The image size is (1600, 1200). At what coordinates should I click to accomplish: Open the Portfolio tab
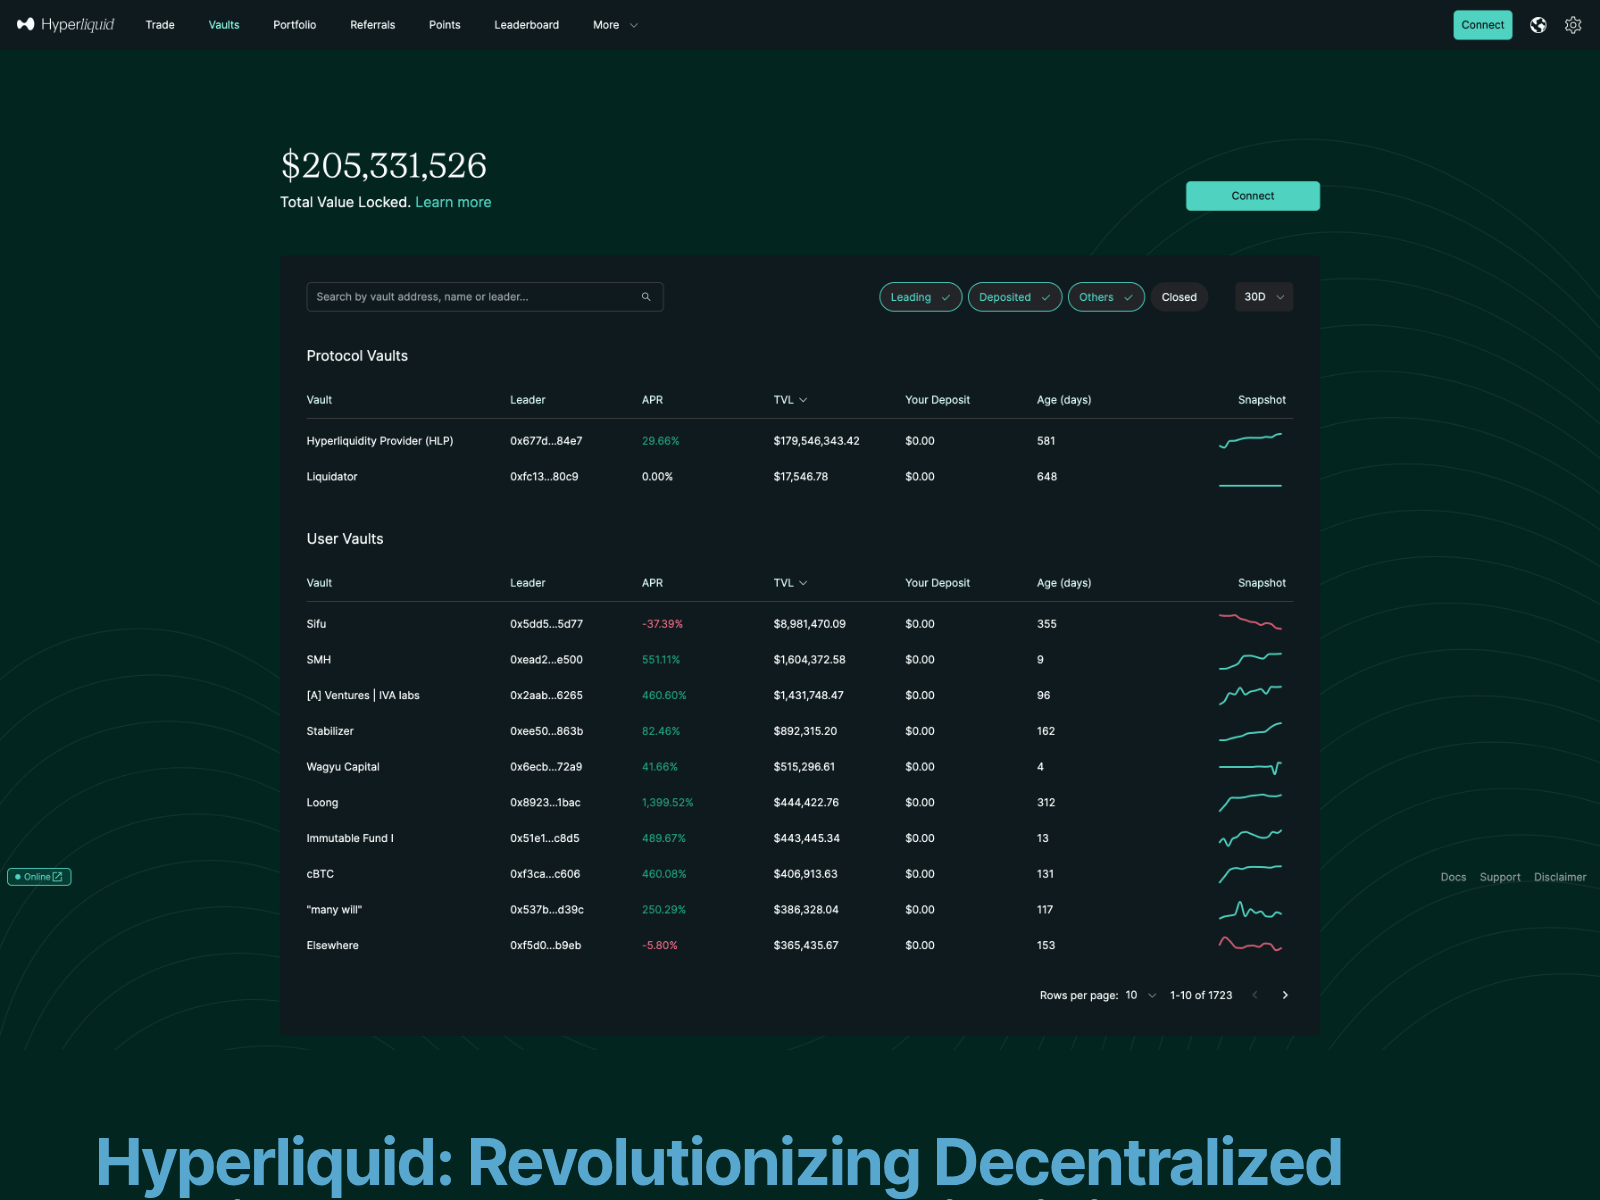click(295, 25)
